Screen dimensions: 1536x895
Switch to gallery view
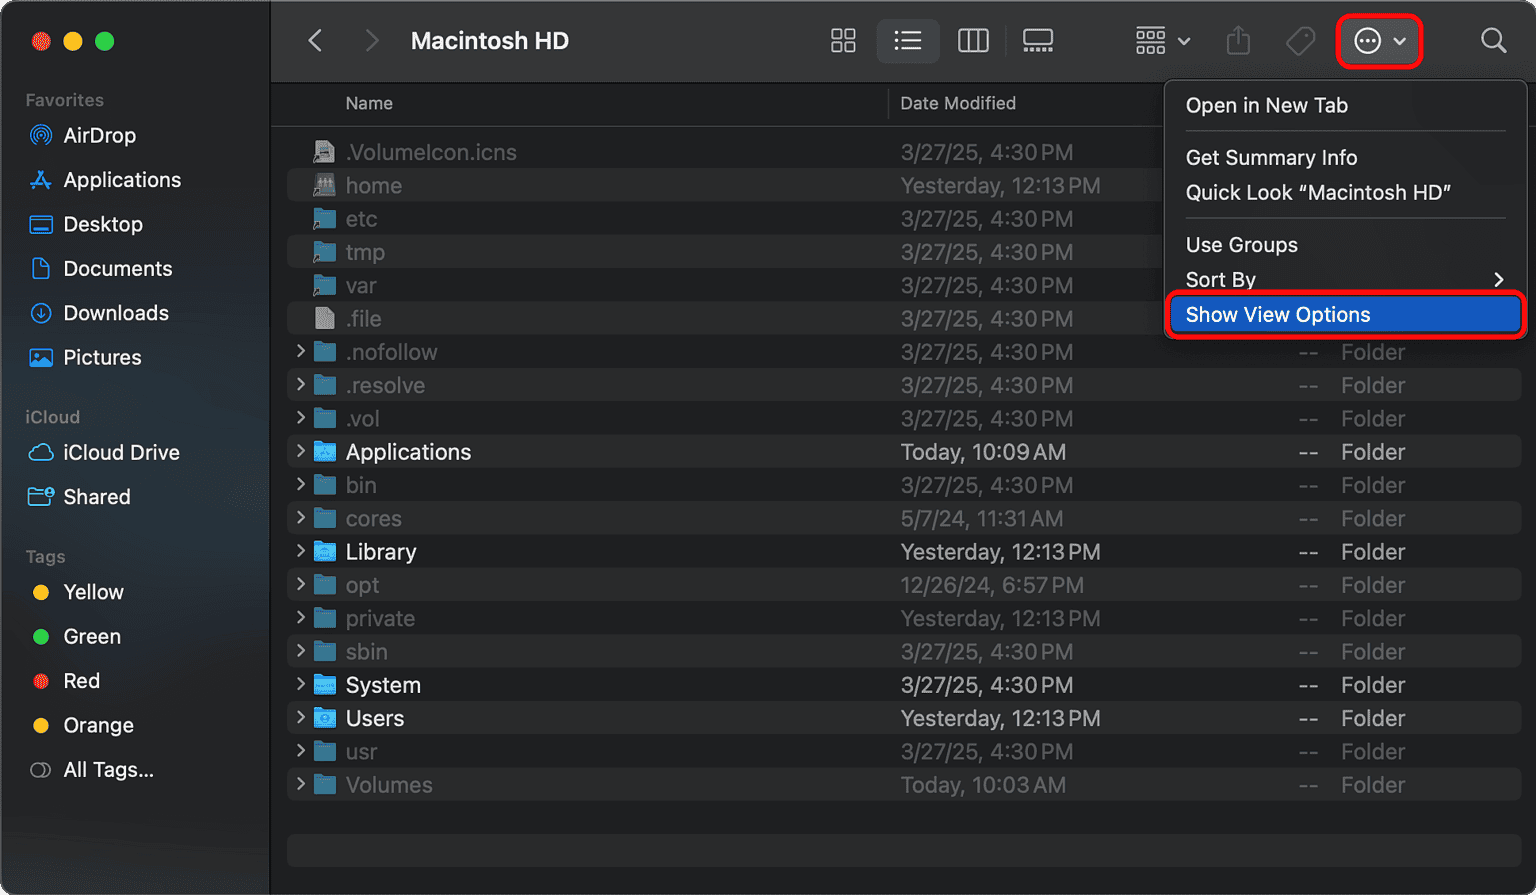1038,41
